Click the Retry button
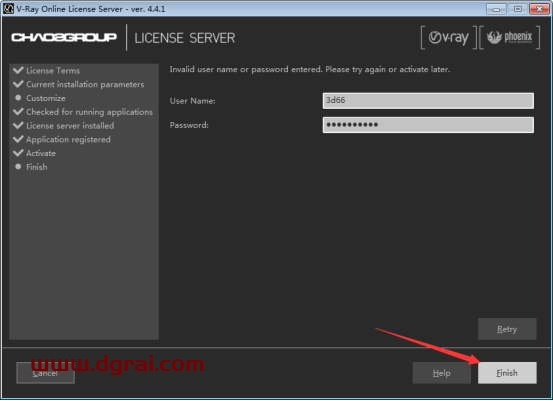This screenshot has width=553, height=401. (x=507, y=329)
